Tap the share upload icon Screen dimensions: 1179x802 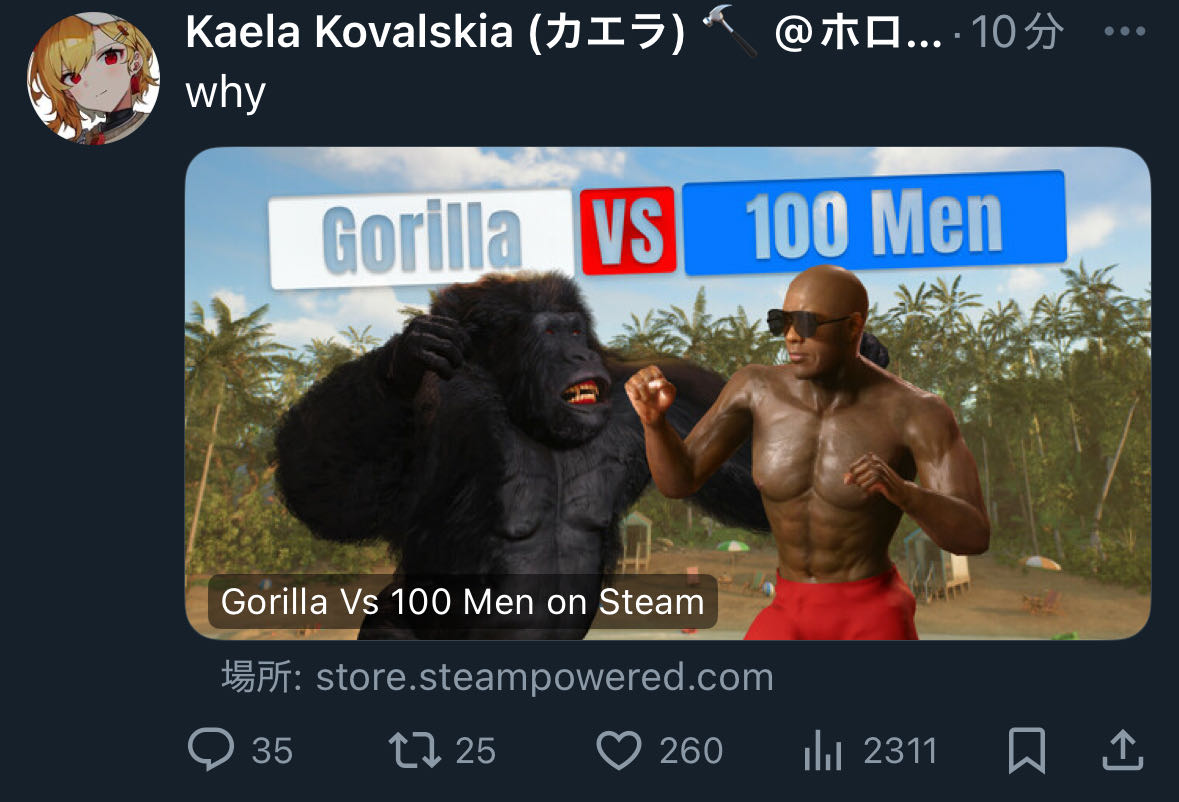[1123, 749]
